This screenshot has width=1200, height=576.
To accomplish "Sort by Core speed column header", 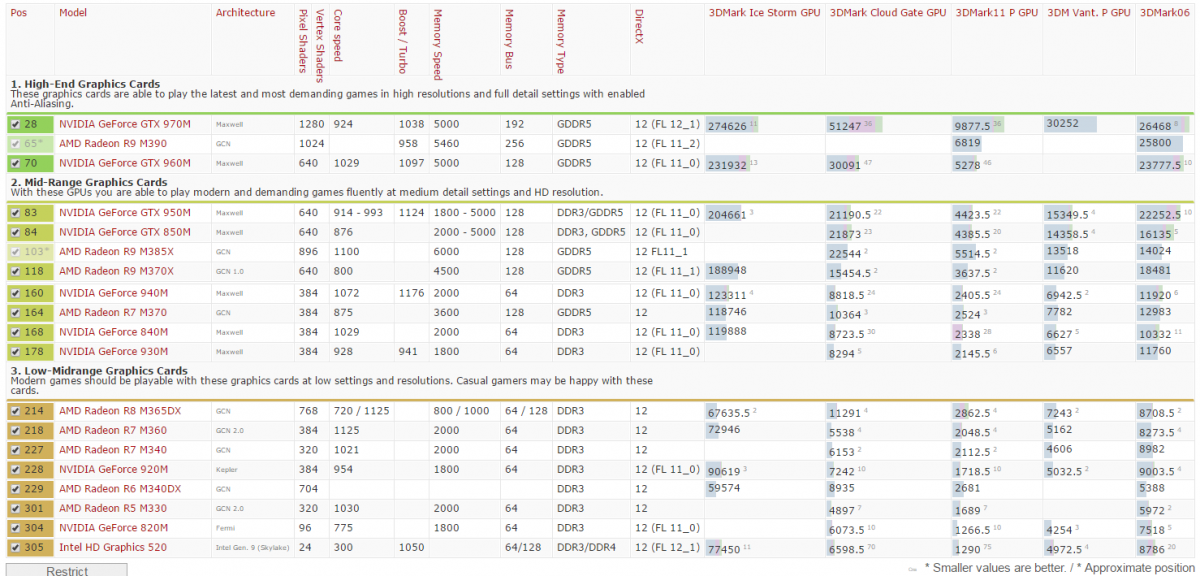I will click(x=338, y=35).
